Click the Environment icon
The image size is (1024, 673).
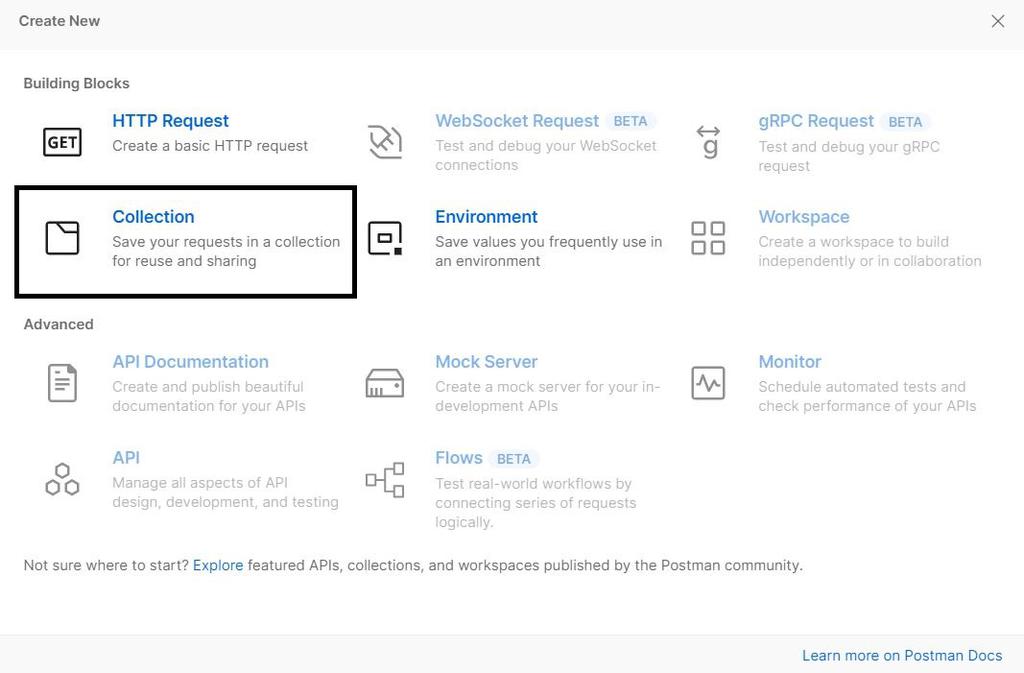[x=385, y=238]
